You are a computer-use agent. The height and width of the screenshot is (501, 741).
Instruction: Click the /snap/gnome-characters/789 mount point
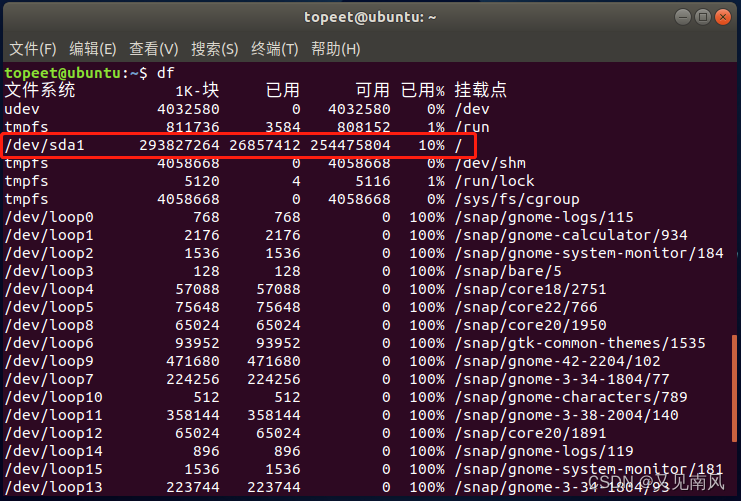tap(571, 397)
